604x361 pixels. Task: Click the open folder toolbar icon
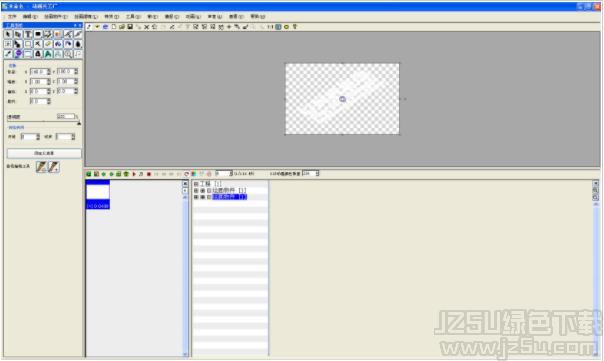(122, 27)
